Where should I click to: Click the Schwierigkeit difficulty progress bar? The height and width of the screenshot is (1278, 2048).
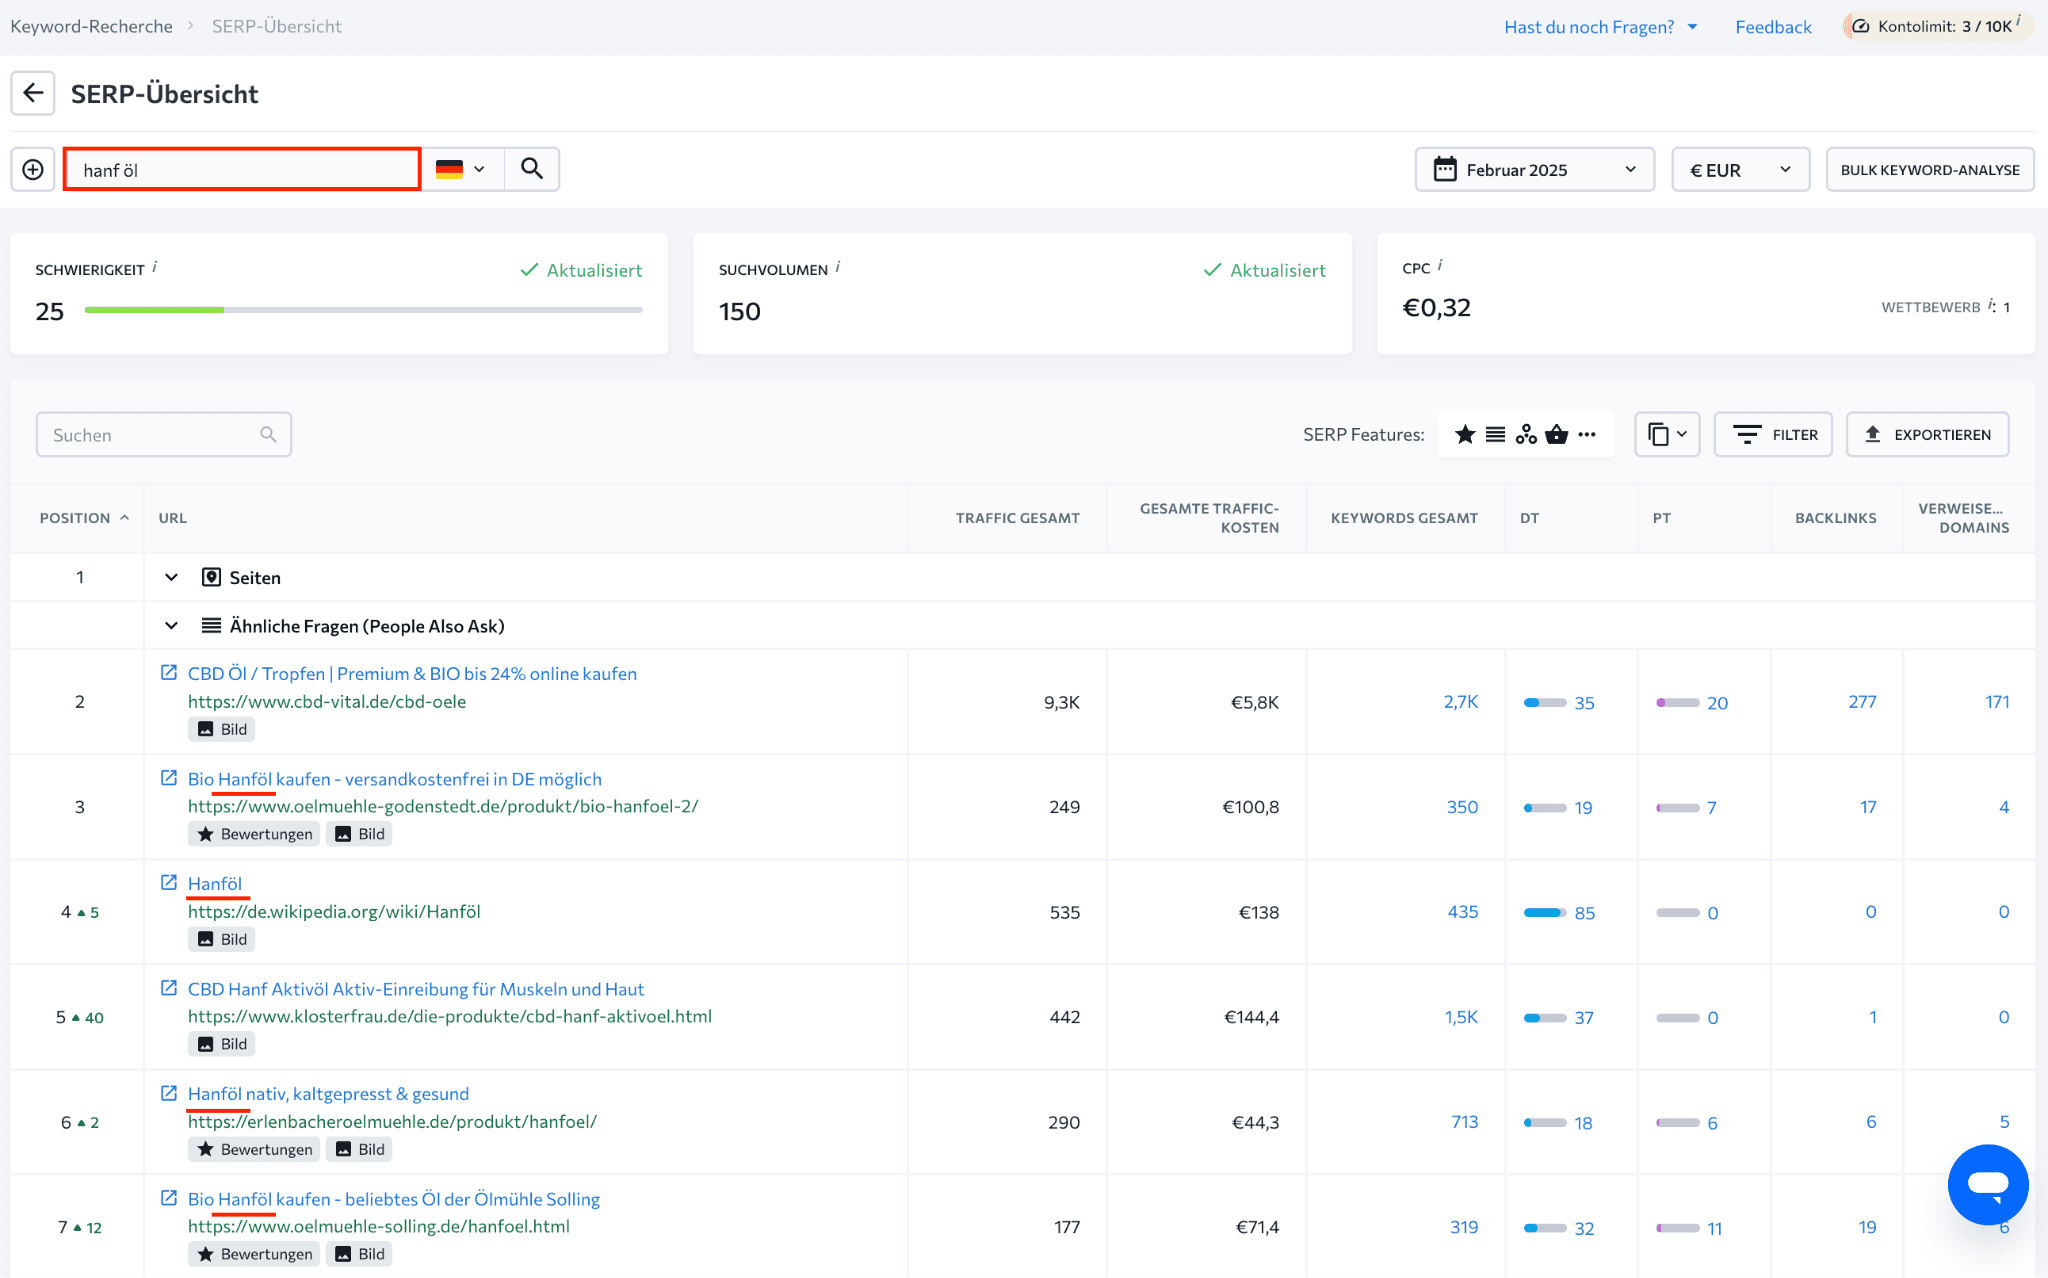pyautogui.click(x=363, y=310)
